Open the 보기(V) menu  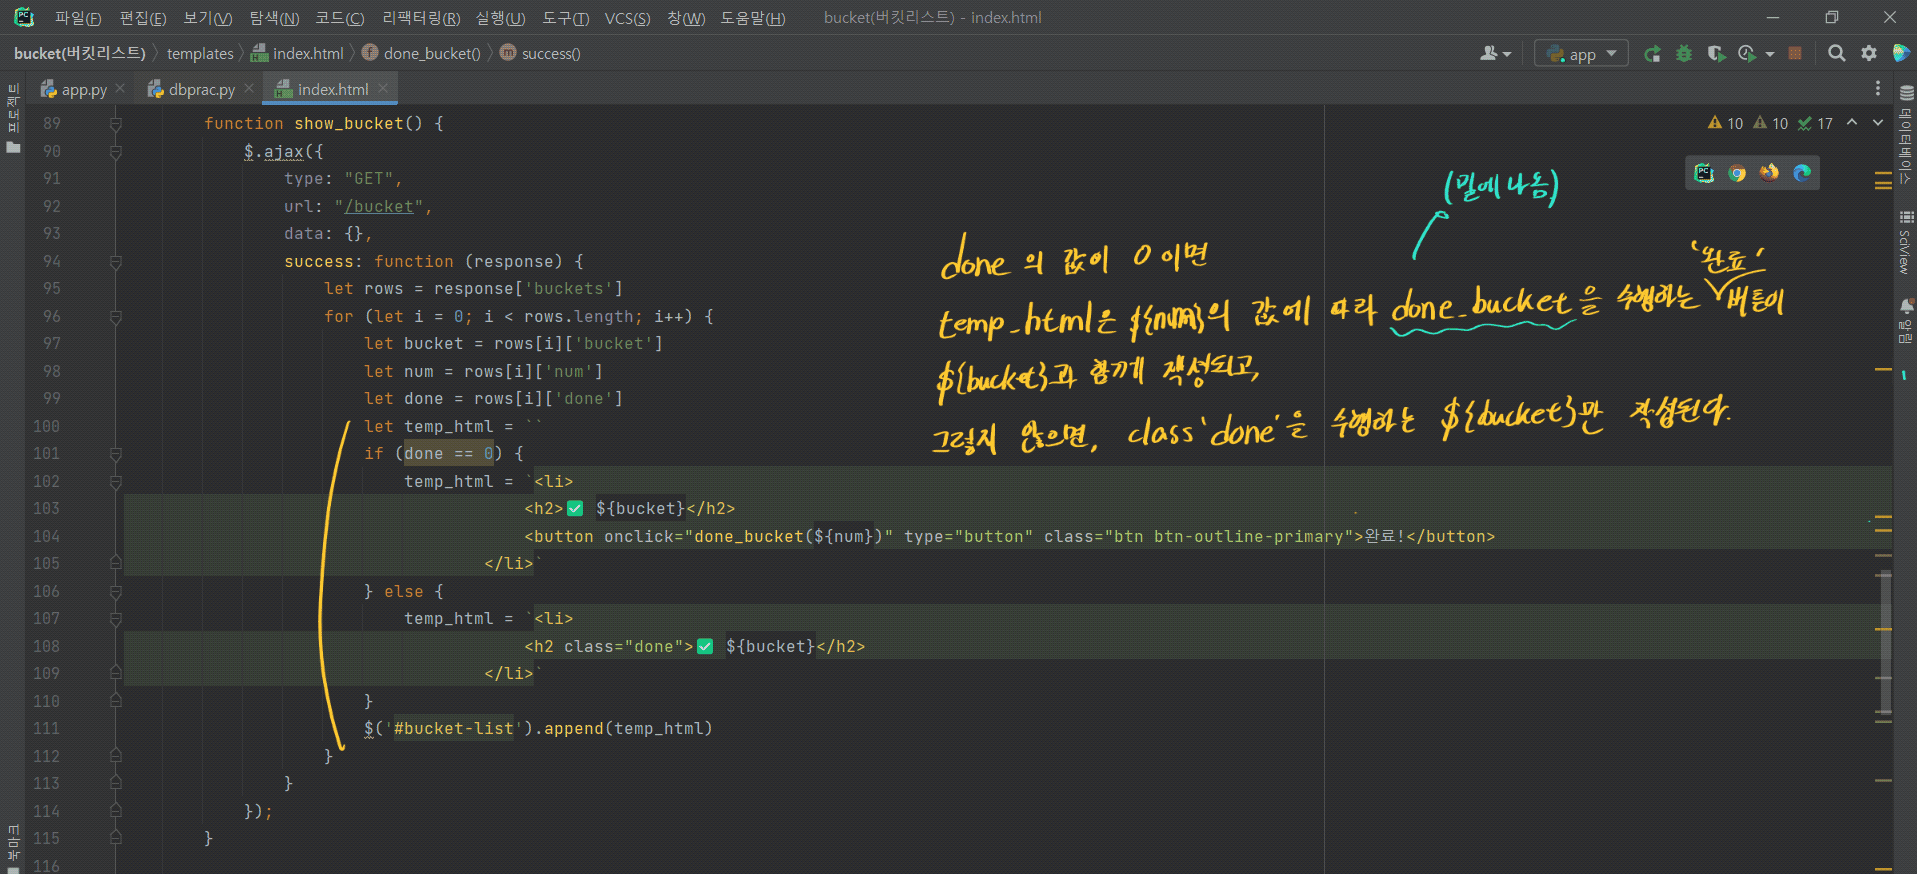(x=207, y=18)
